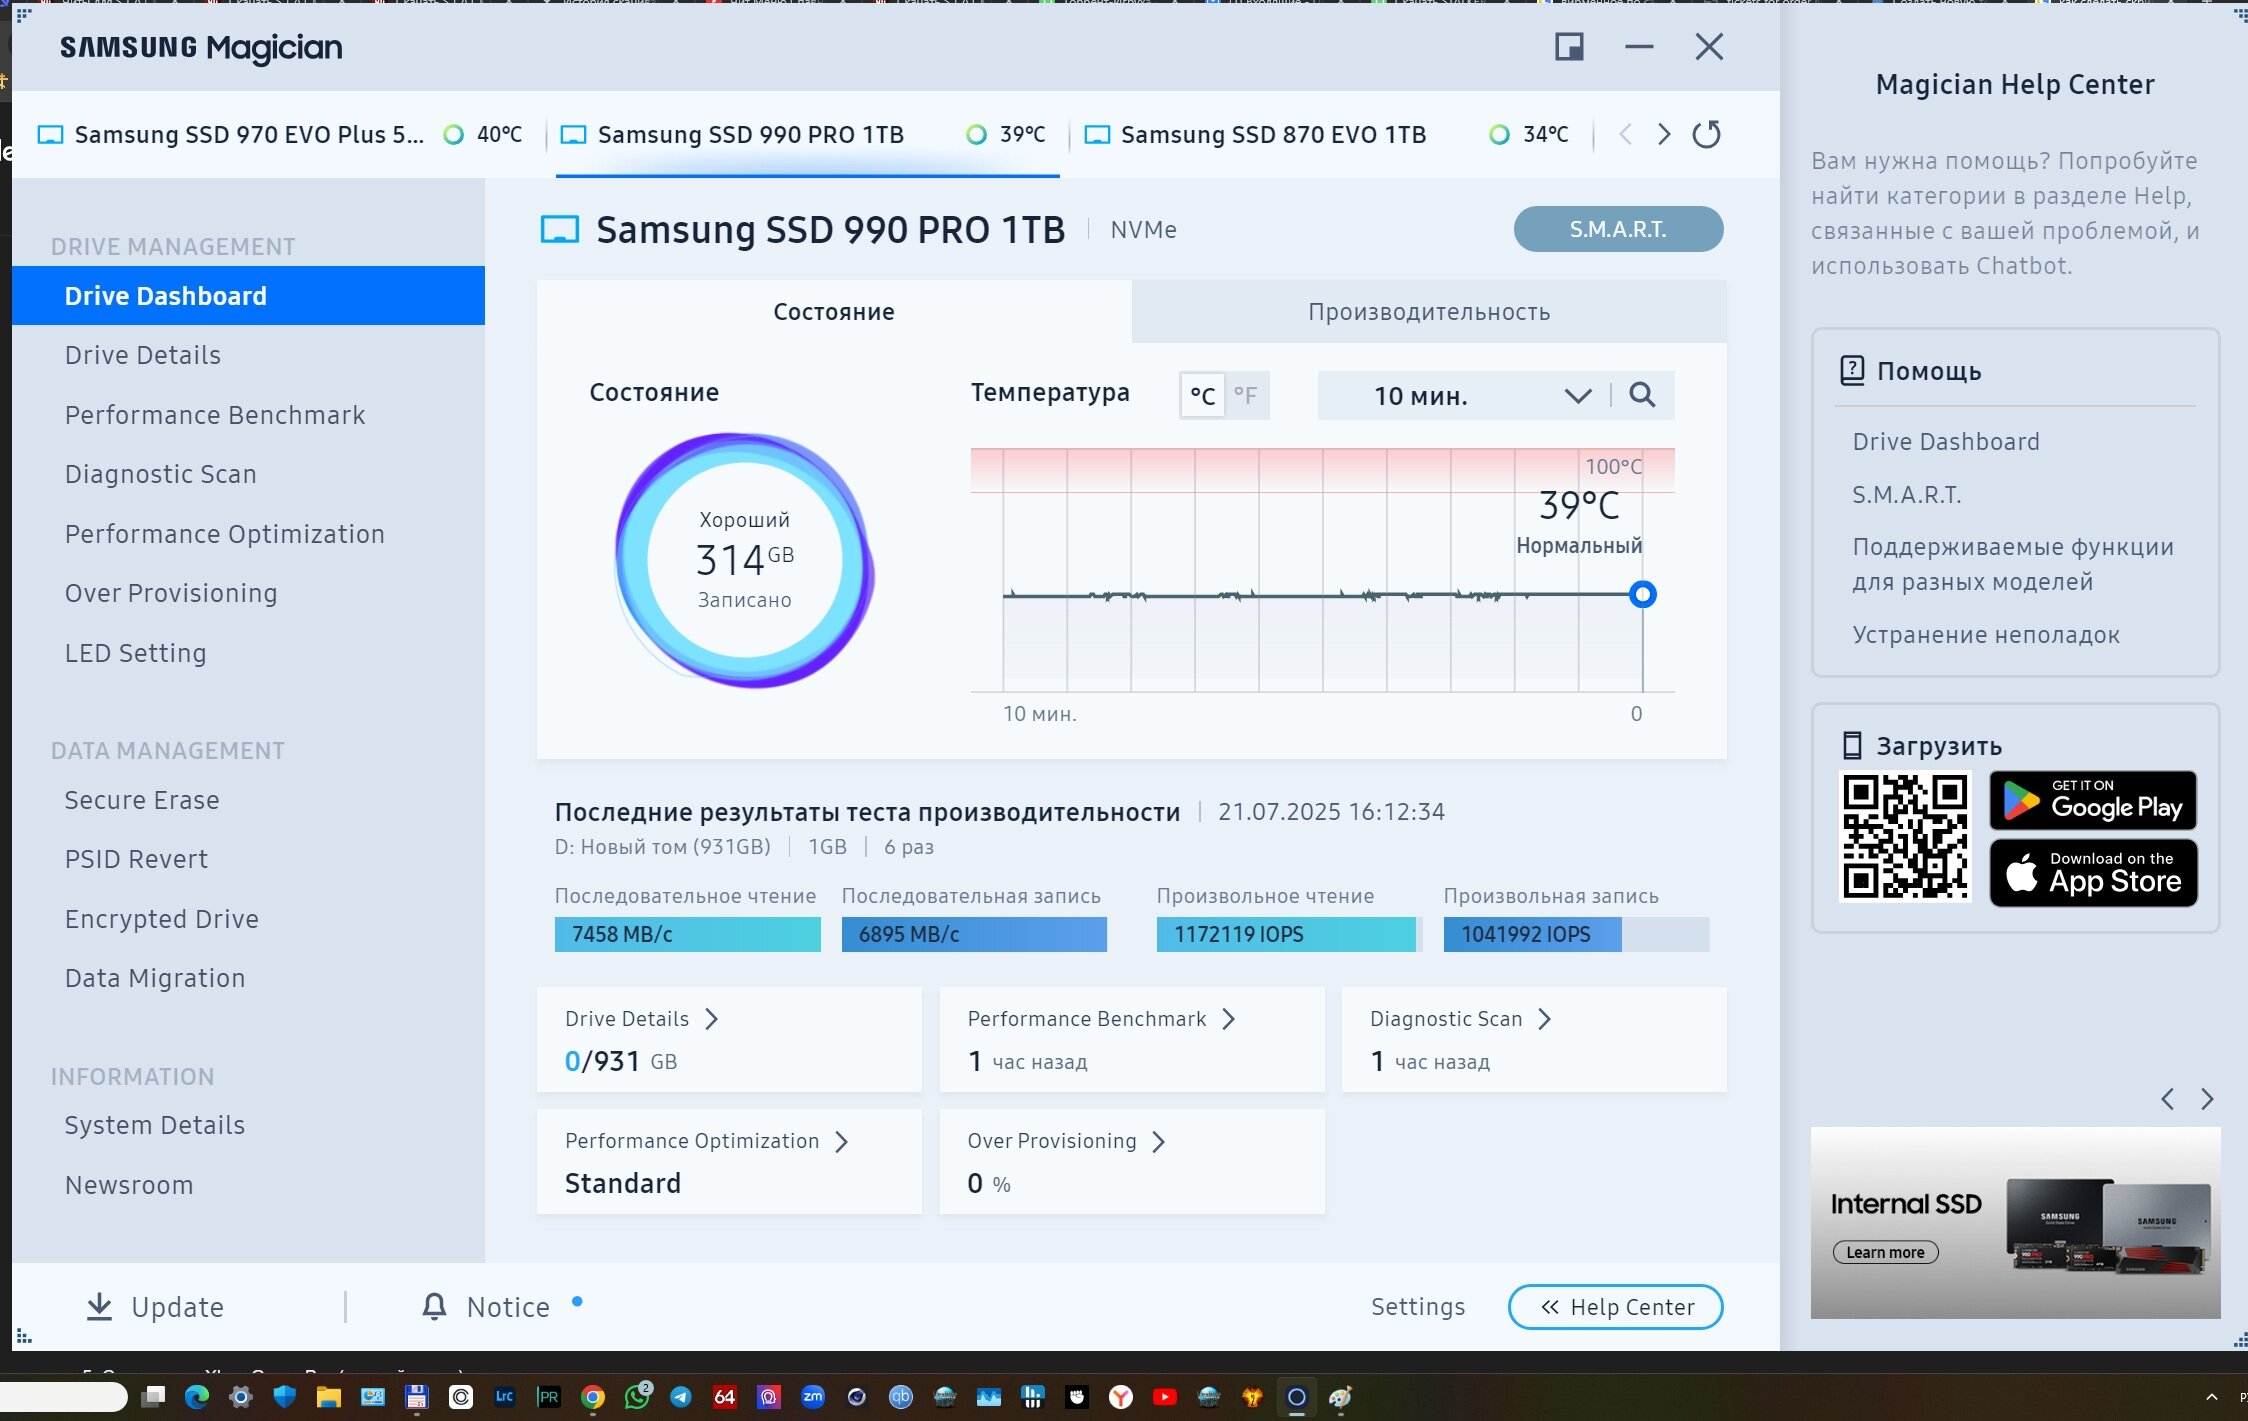Click the Update download icon
Viewport: 2248px width, 1421px height.
[99, 1306]
